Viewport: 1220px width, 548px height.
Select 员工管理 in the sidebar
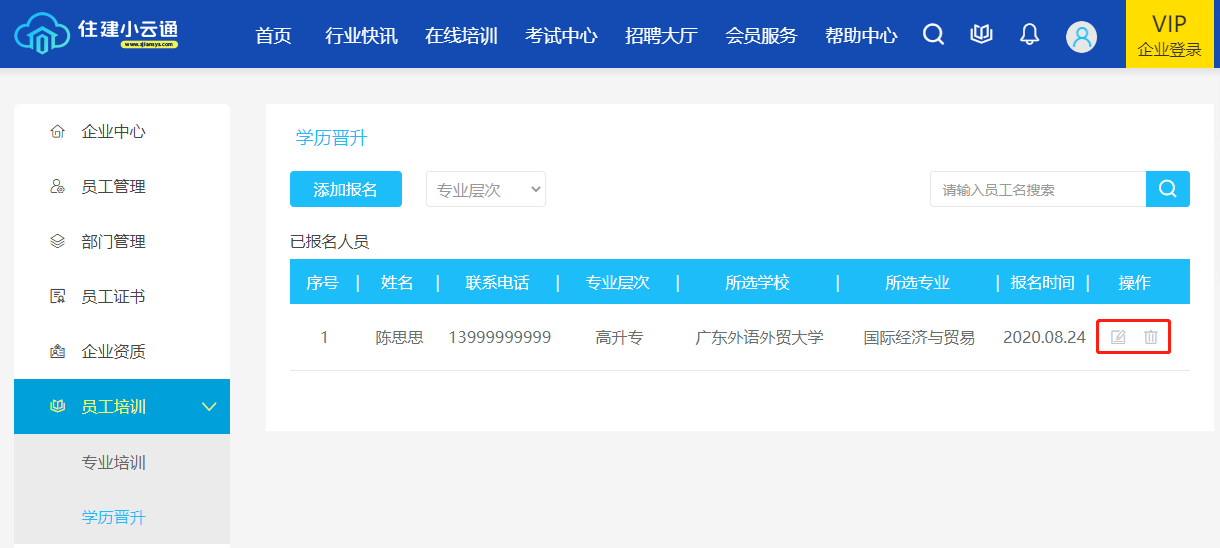point(113,187)
